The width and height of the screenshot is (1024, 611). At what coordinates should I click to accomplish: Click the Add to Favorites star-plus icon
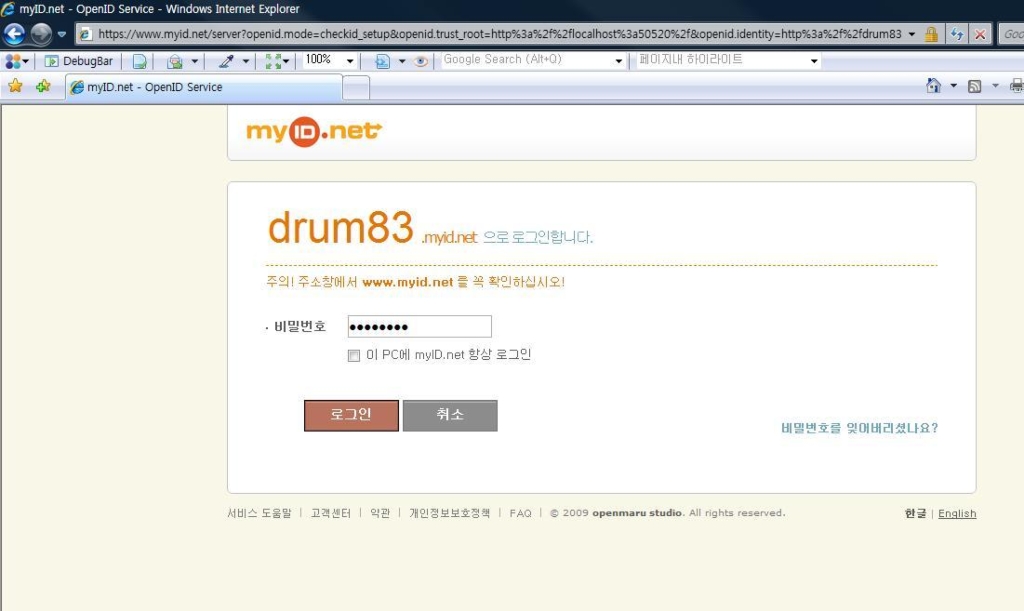click(x=43, y=86)
